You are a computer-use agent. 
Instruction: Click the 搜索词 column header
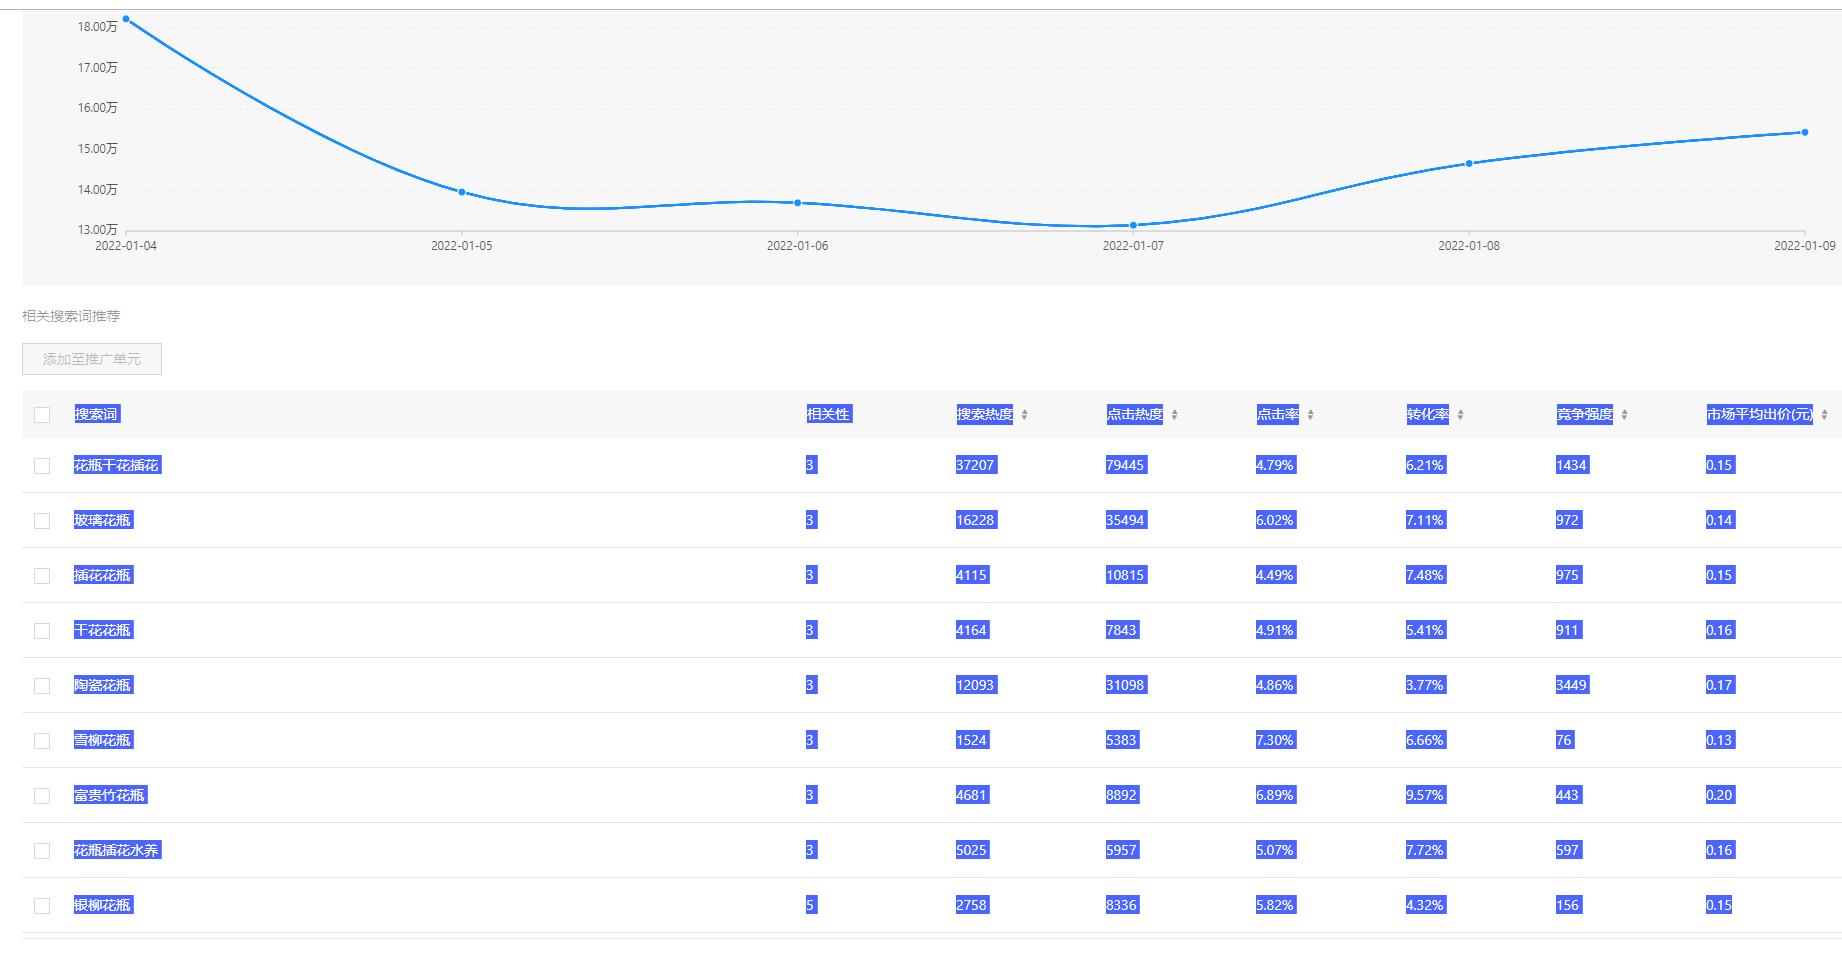97,414
